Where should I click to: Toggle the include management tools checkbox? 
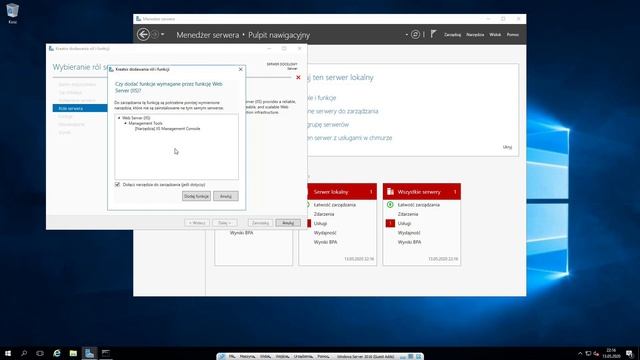pyautogui.click(x=118, y=184)
